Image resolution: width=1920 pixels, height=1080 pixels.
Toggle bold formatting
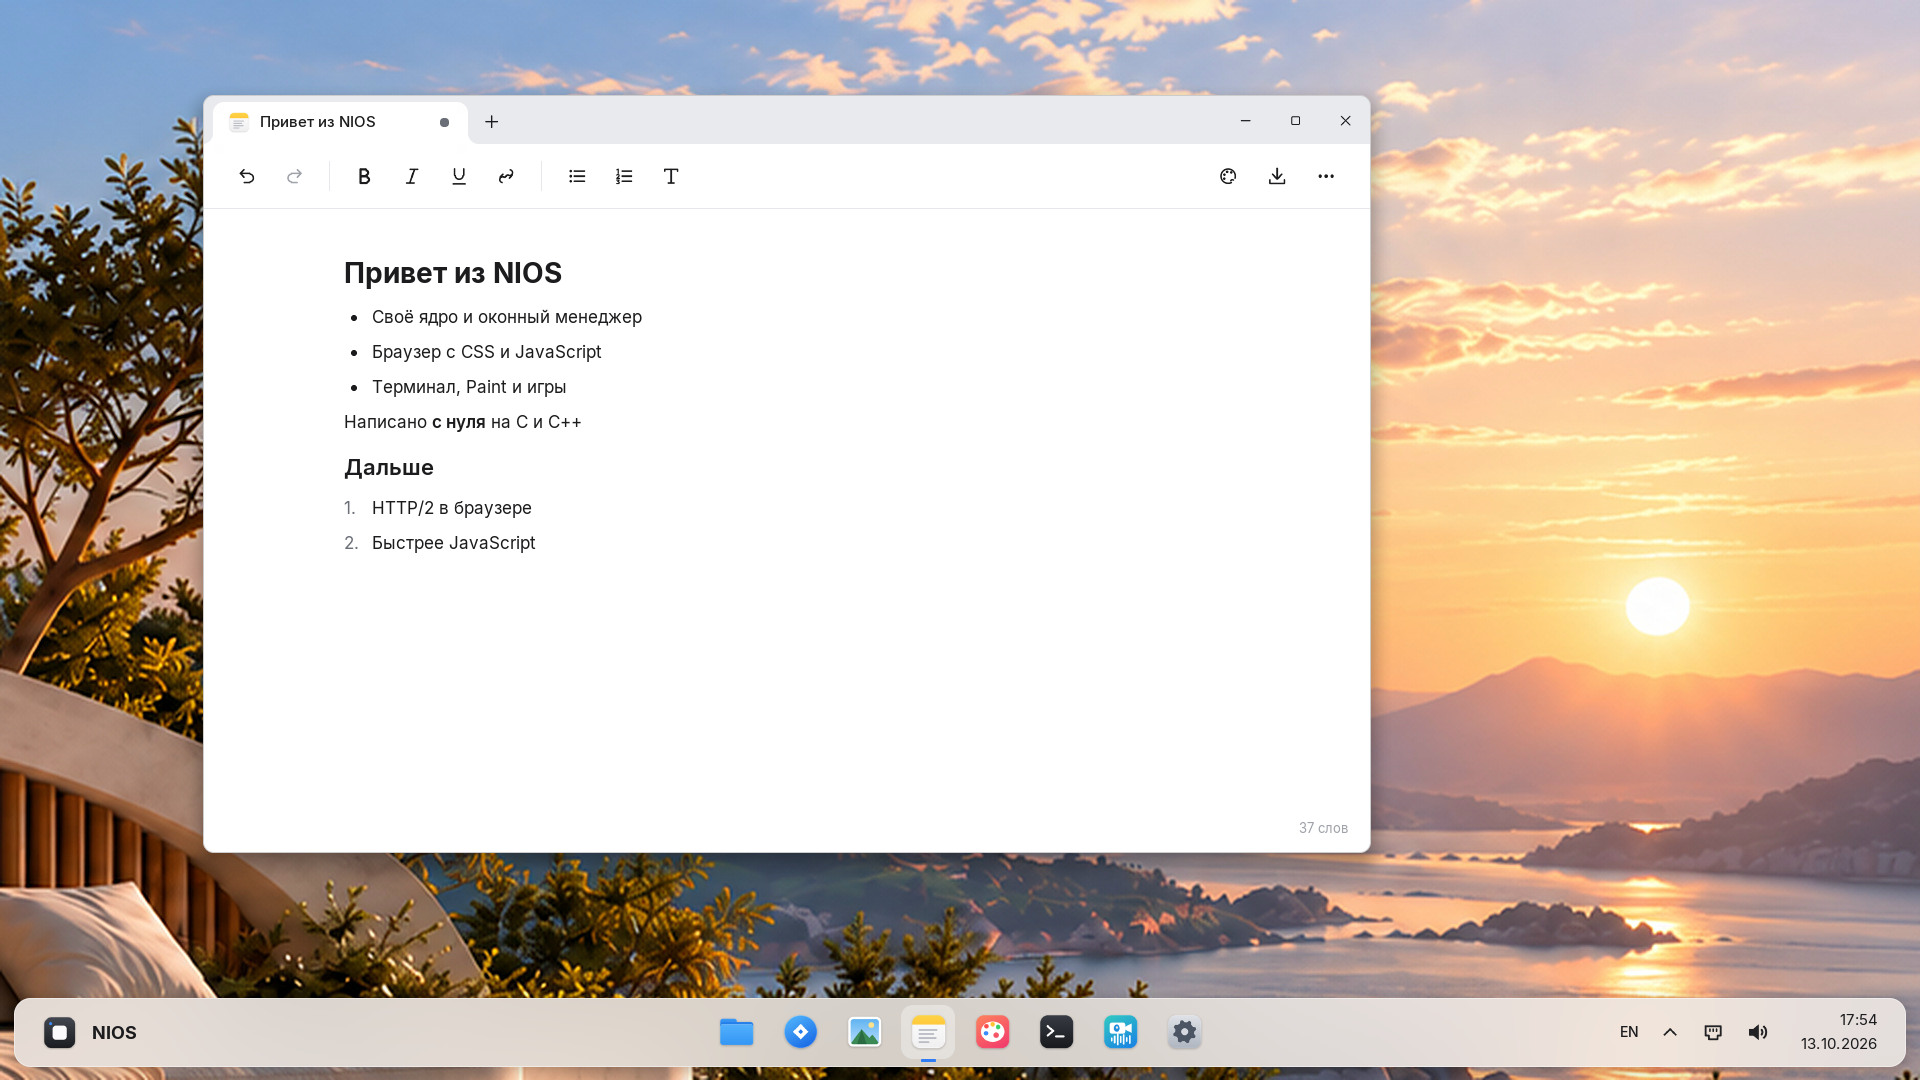click(364, 176)
